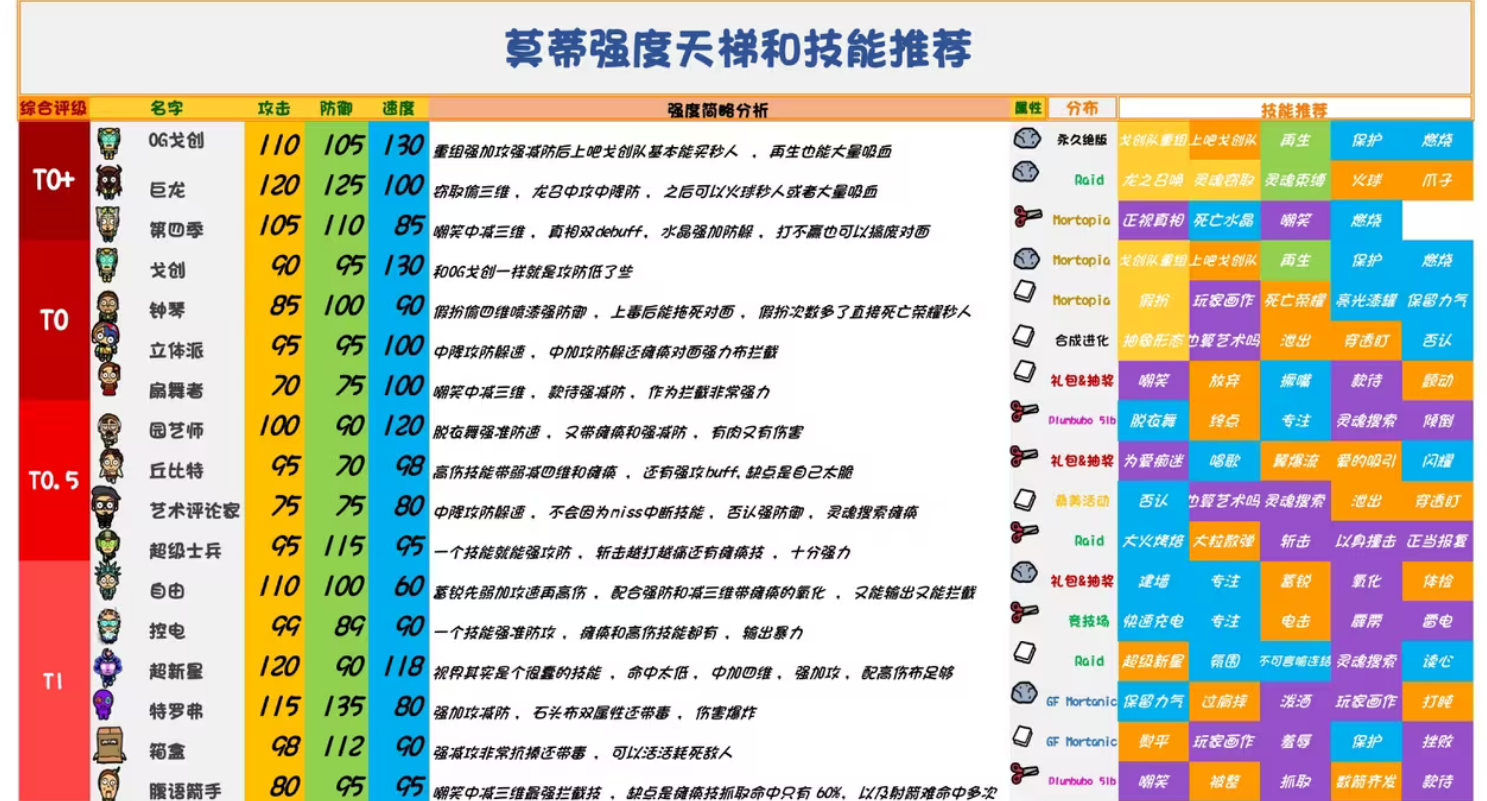
Task: Click the 永久绝版 distribution cell
Action: 1082,140
